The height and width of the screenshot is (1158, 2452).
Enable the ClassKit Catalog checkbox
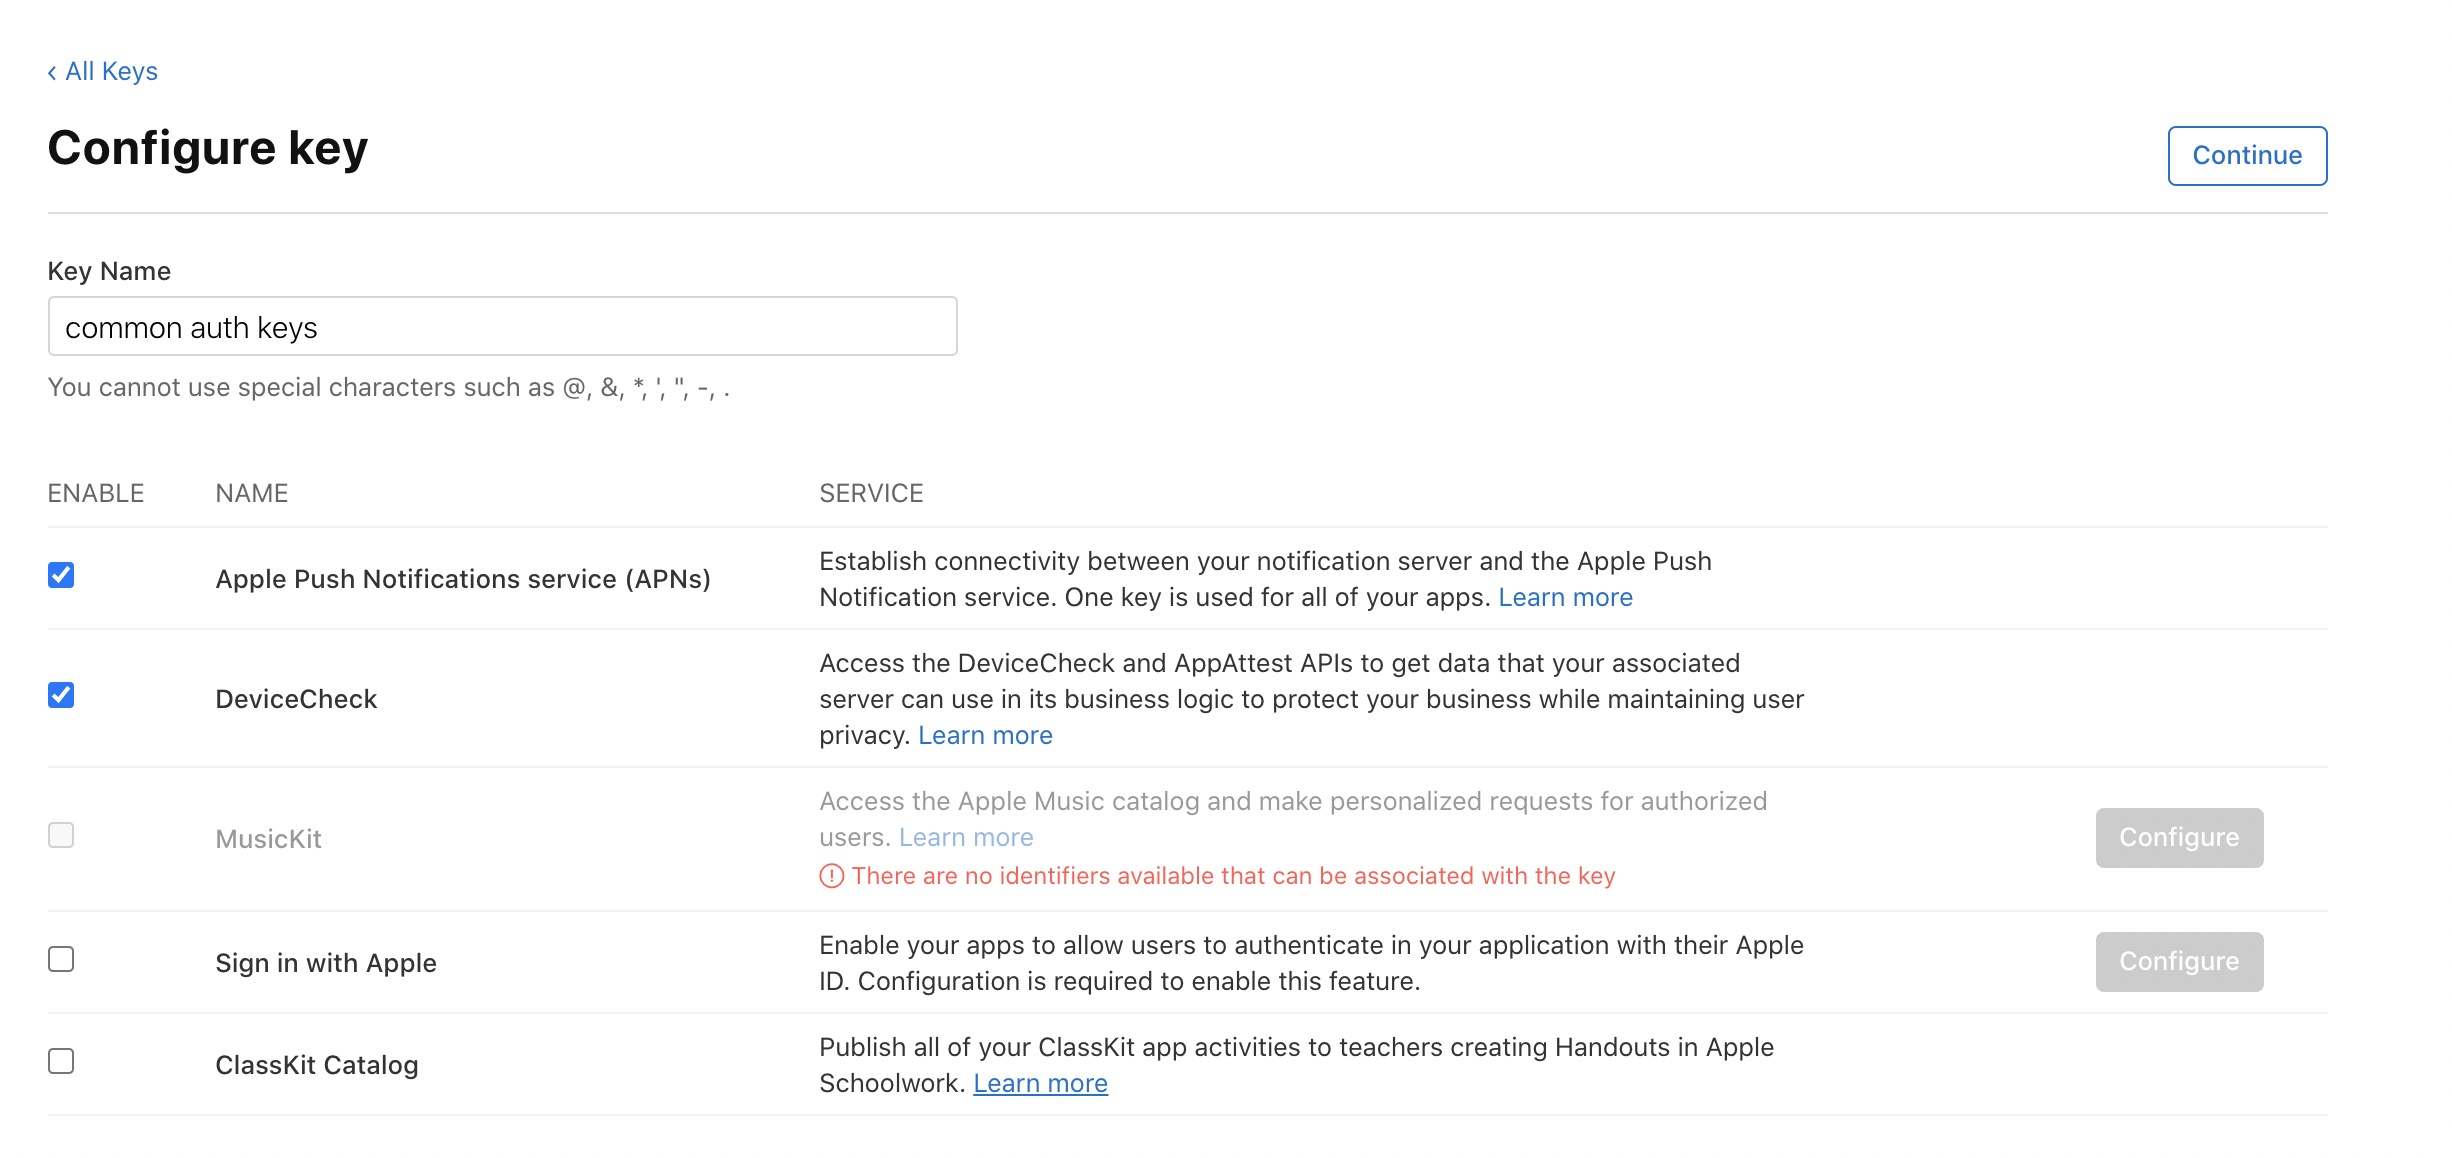[61, 1061]
